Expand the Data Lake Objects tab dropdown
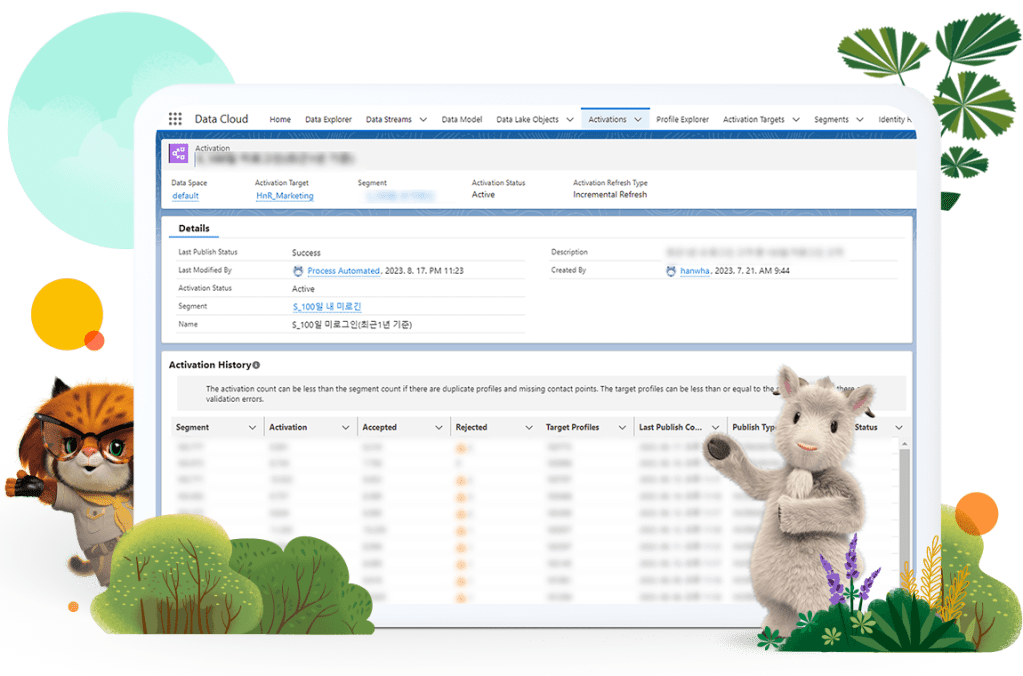 570,120
